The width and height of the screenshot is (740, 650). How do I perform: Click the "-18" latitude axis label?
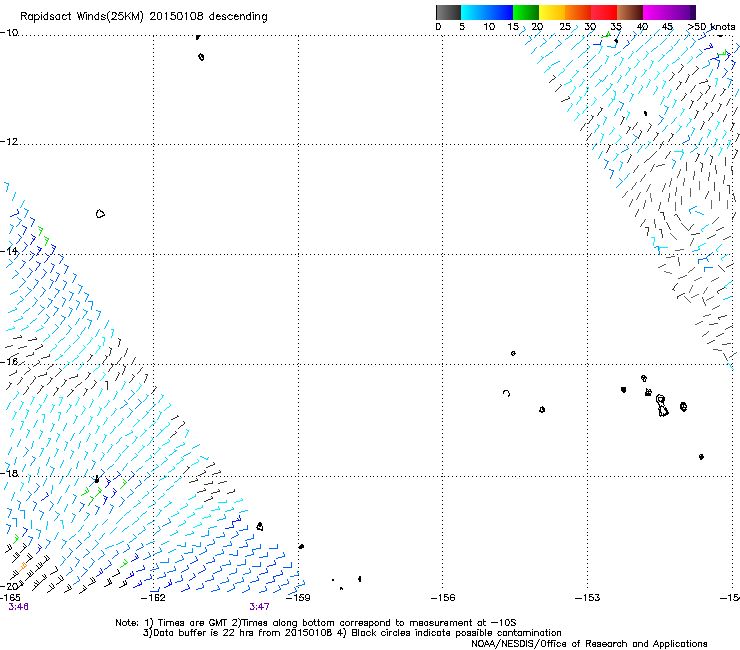[x=9, y=473]
